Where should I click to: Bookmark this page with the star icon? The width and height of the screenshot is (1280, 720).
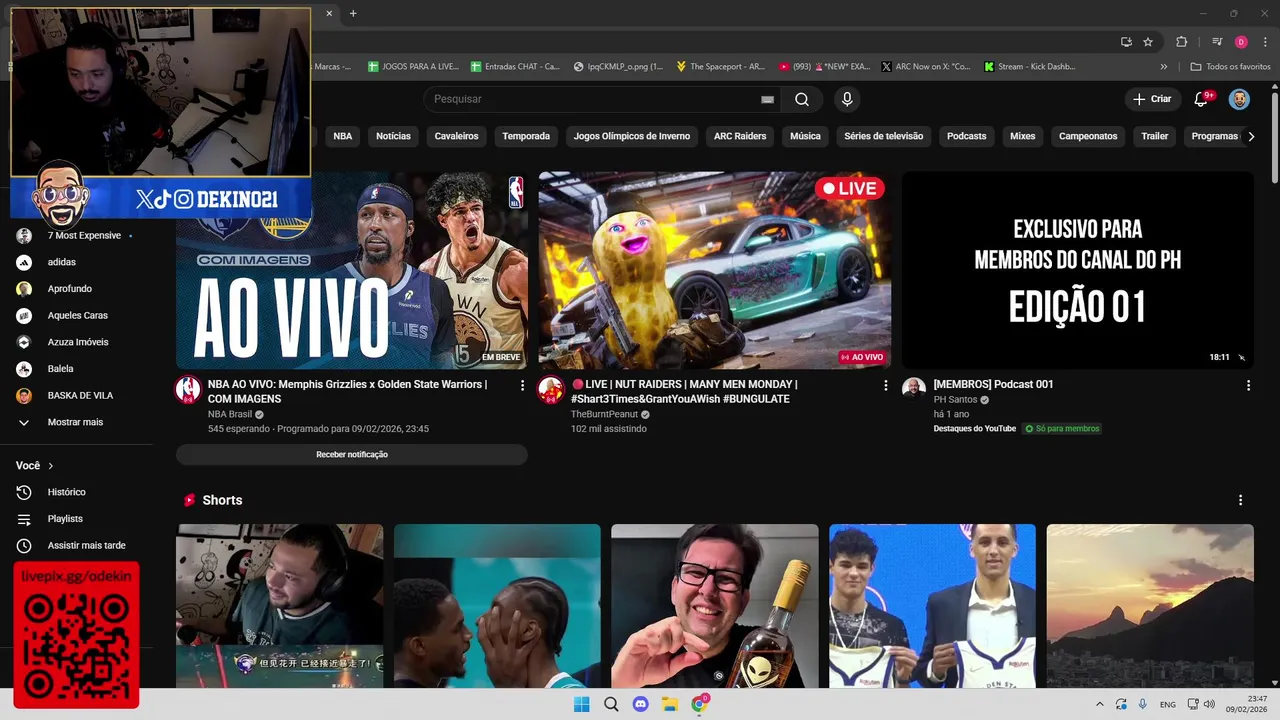tap(1148, 42)
